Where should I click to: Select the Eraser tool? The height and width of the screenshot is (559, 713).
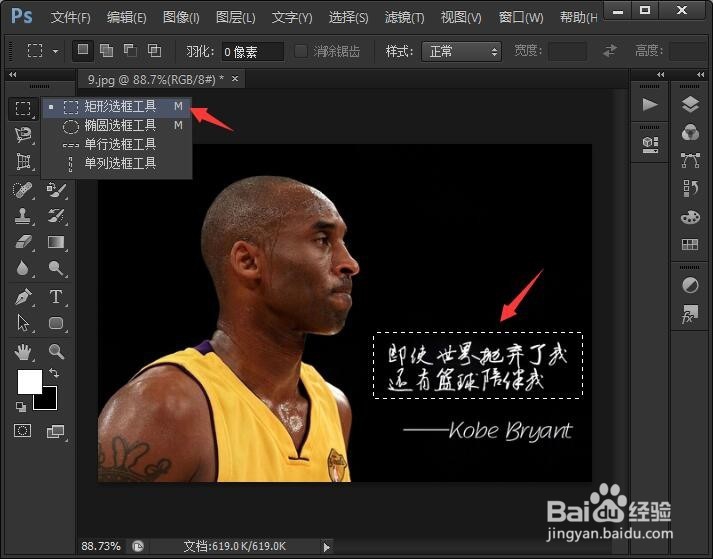23,242
